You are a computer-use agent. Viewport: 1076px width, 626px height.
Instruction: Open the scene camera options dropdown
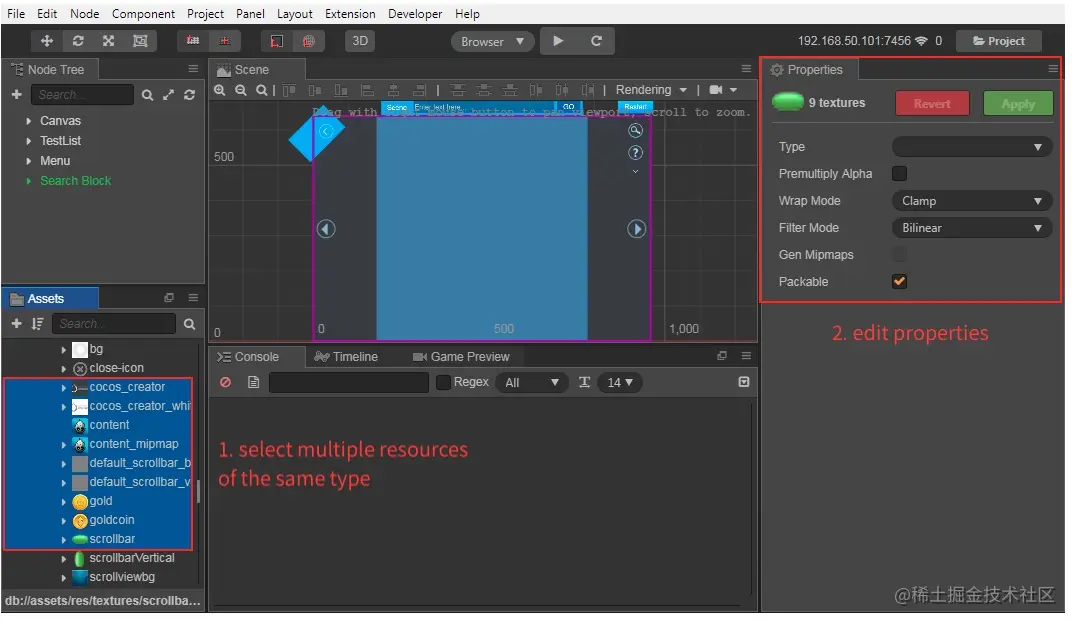point(723,90)
